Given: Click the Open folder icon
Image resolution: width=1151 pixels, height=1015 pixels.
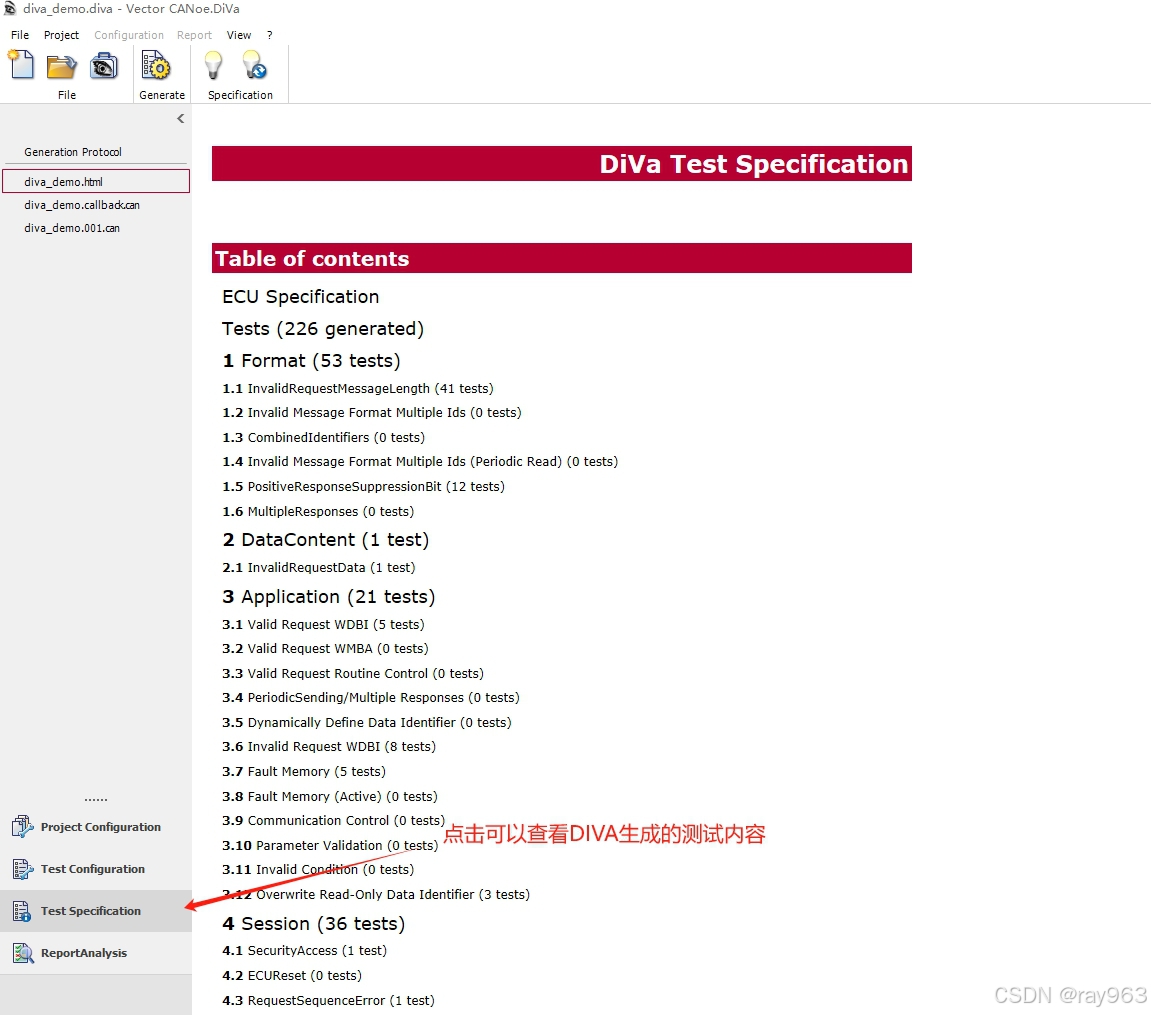Looking at the screenshot, I should (x=62, y=67).
